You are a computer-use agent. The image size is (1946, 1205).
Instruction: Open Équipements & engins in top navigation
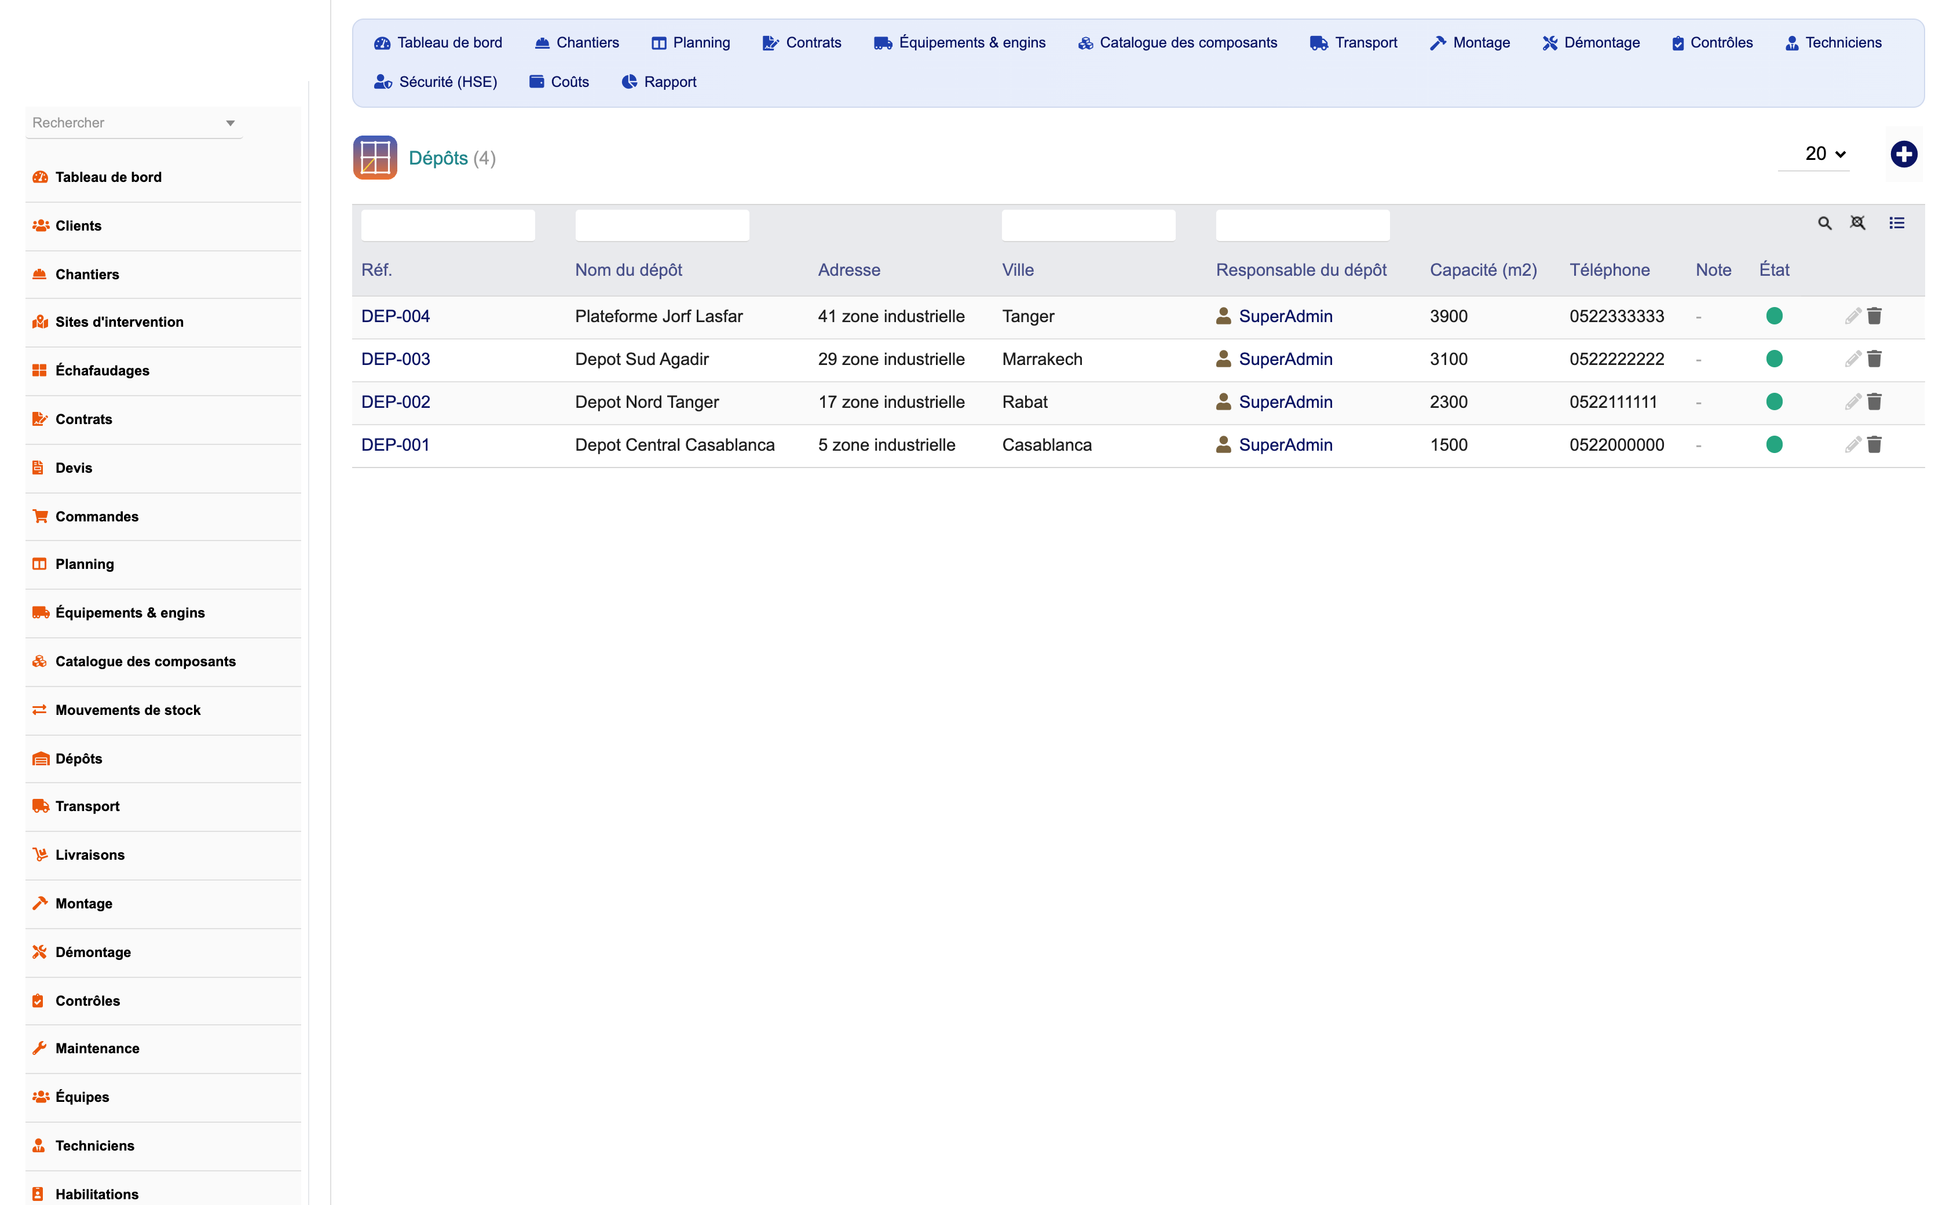click(960, 43)
